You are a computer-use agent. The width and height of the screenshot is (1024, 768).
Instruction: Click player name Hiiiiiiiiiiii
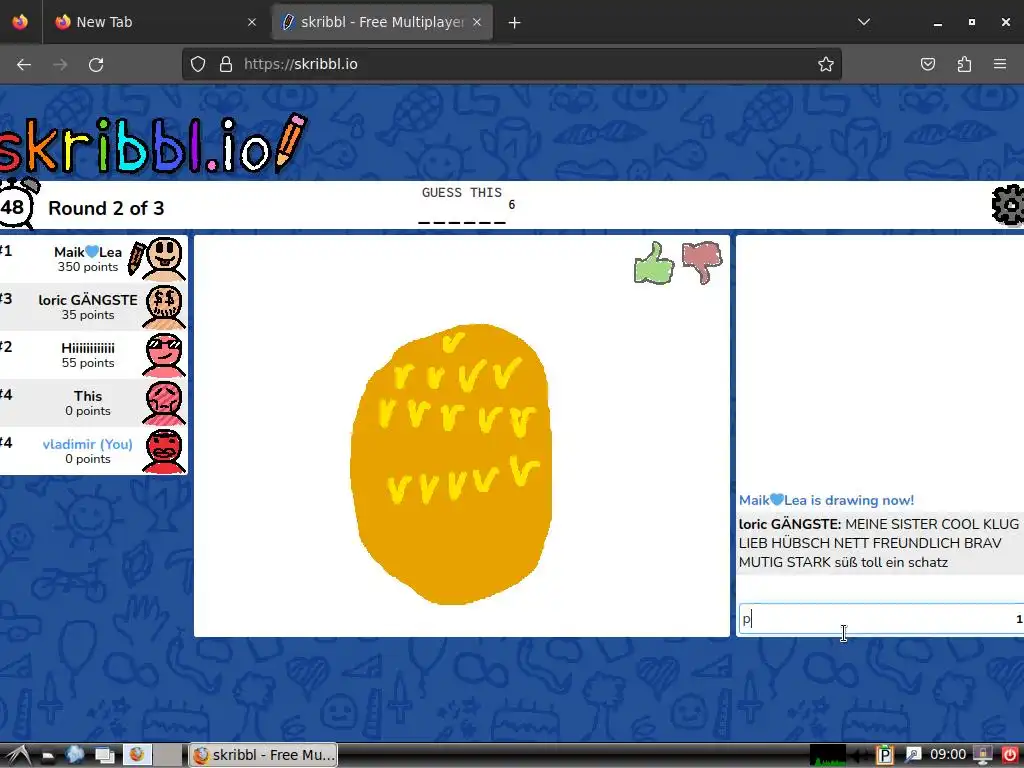tap(88, 348)
